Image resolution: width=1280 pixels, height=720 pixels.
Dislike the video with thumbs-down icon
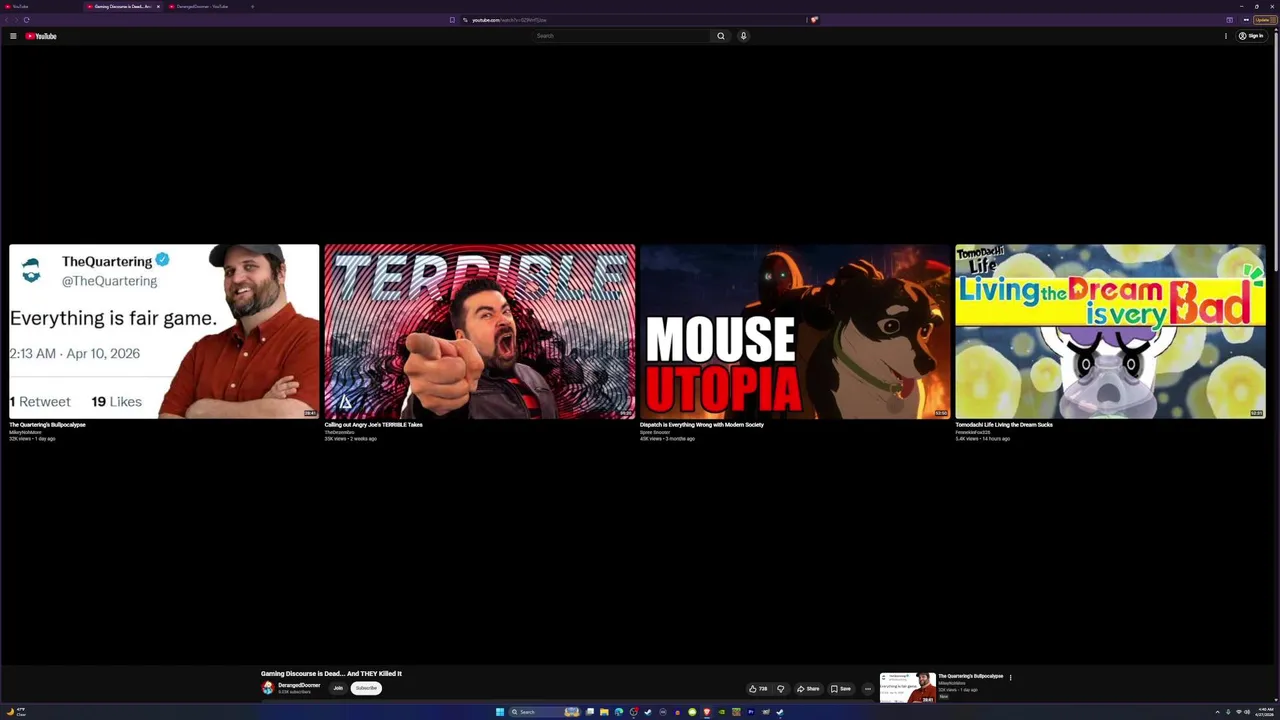pos(781,689)
